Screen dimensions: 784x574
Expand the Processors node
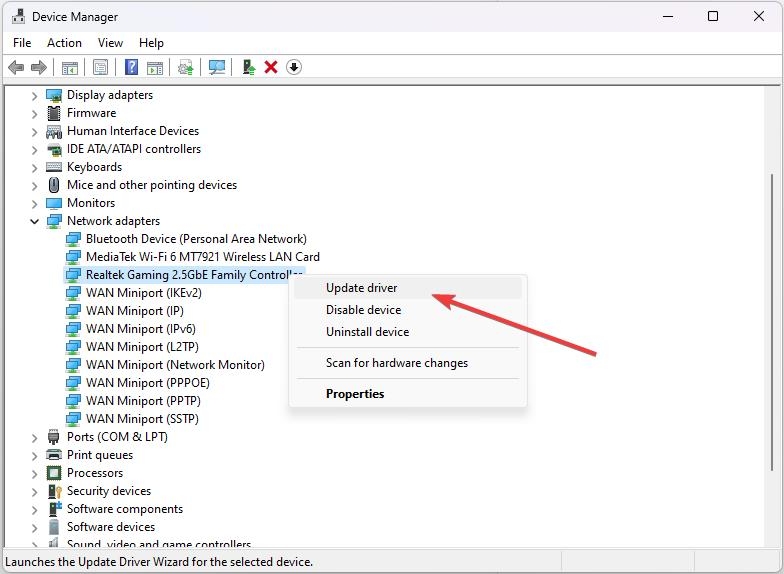click(x=34, y=474)
